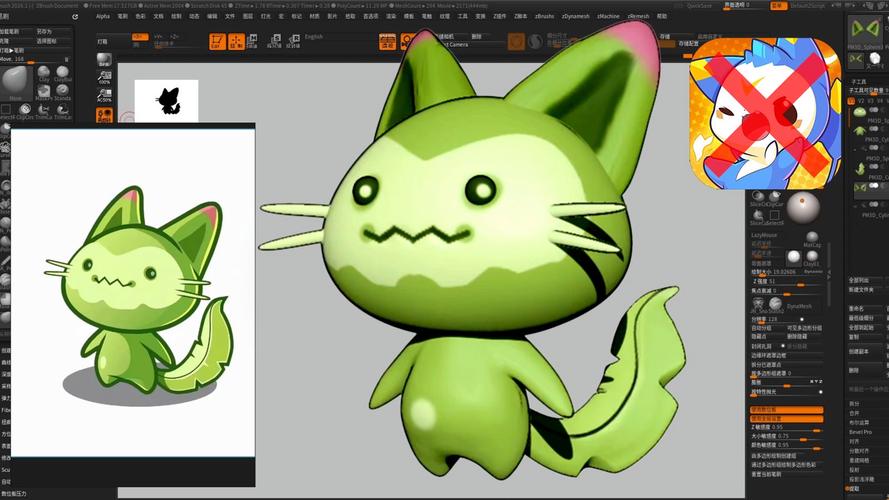Pick the Clay brush
The height and width of the screenshot is (500, 889).
tap(44, 74)
